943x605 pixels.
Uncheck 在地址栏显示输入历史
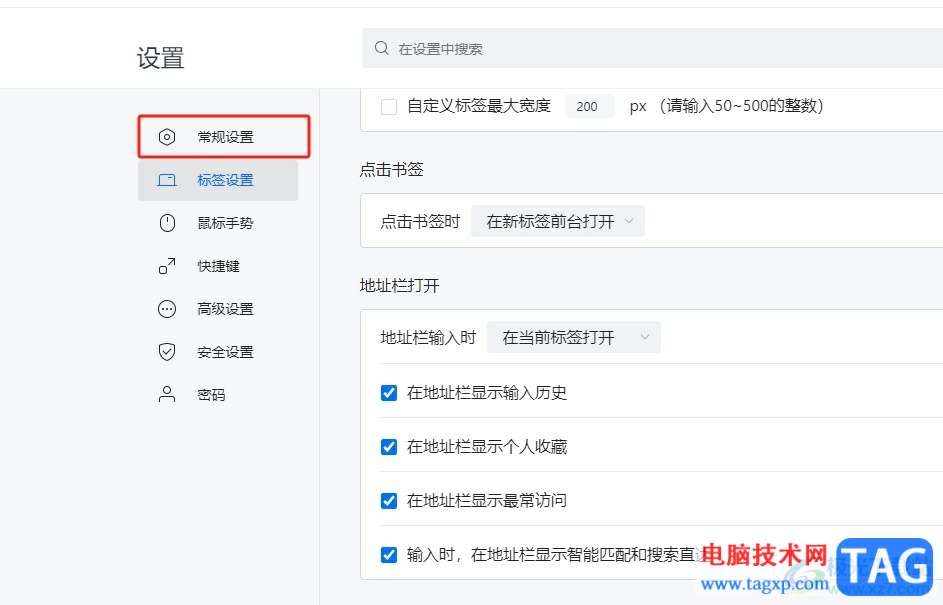[389, 393]
